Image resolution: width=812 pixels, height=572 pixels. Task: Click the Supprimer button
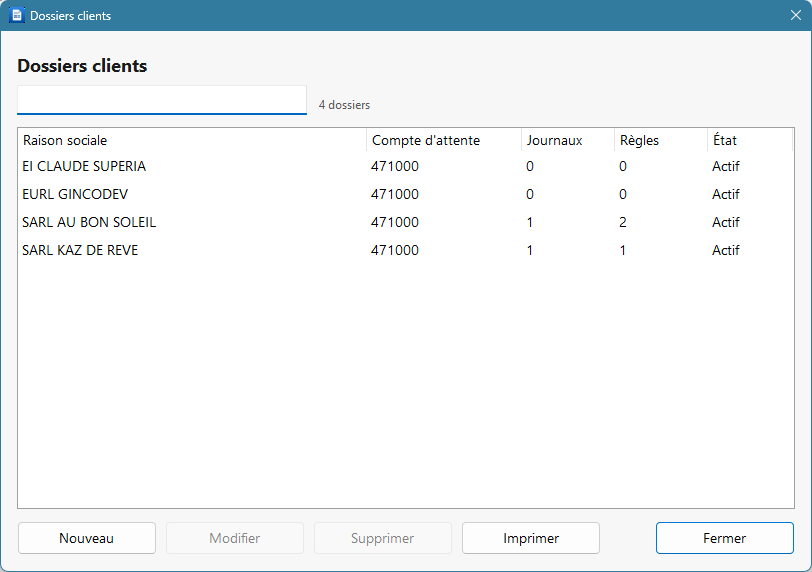coord(383,538)
